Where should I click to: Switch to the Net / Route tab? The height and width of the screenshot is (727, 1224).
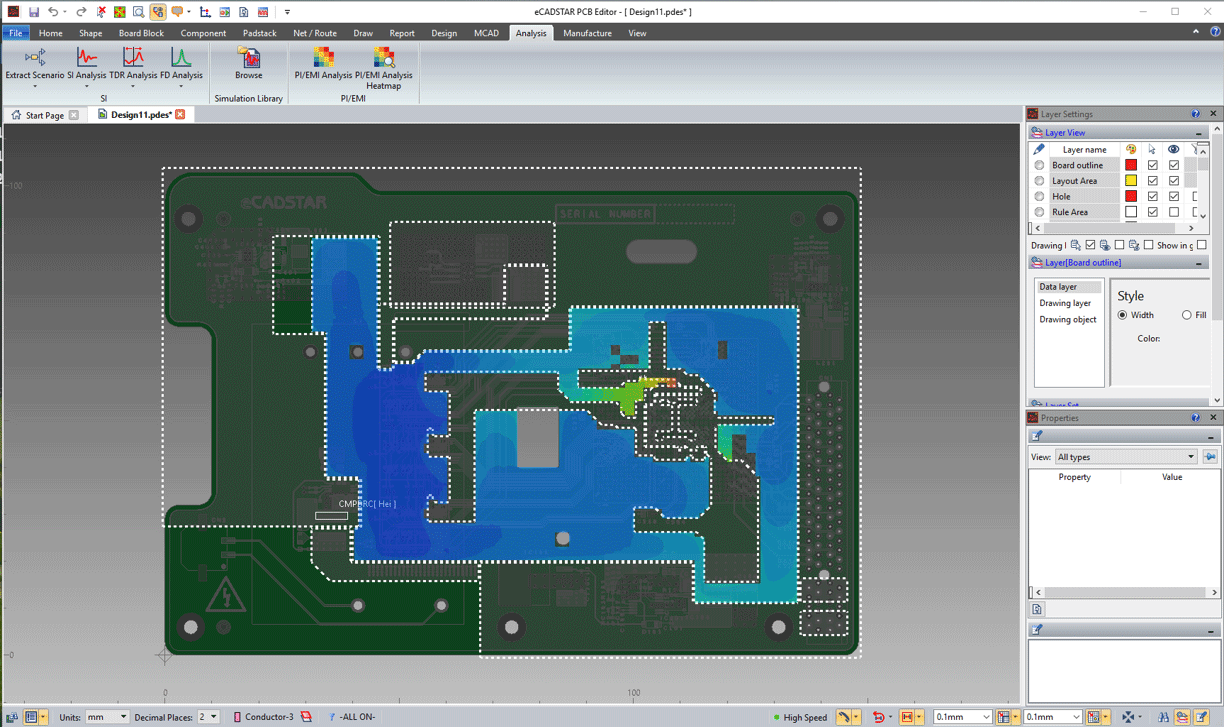315,33
